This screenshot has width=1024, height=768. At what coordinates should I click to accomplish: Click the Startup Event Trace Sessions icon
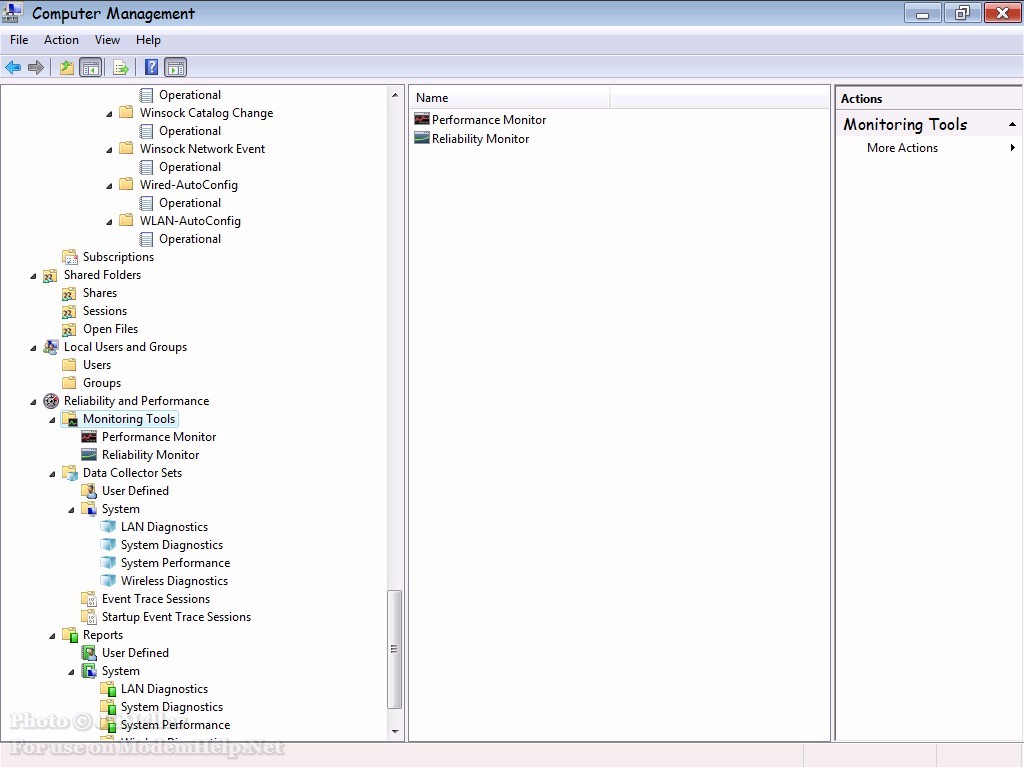(x=89, y=617)
